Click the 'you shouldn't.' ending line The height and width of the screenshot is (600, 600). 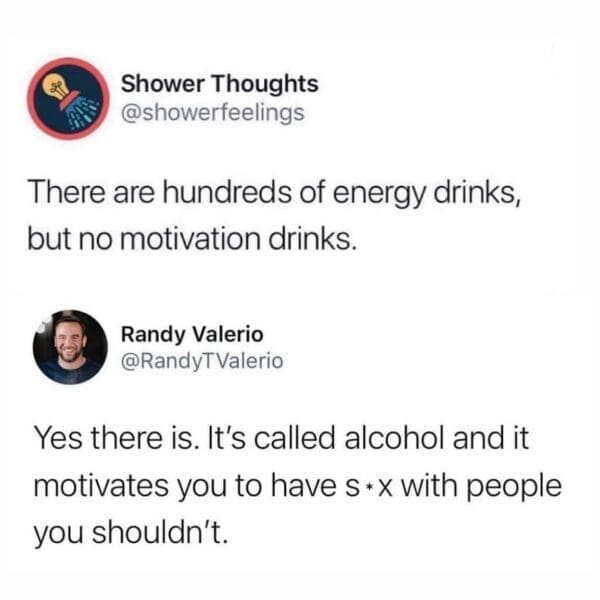tap(130, 535)
